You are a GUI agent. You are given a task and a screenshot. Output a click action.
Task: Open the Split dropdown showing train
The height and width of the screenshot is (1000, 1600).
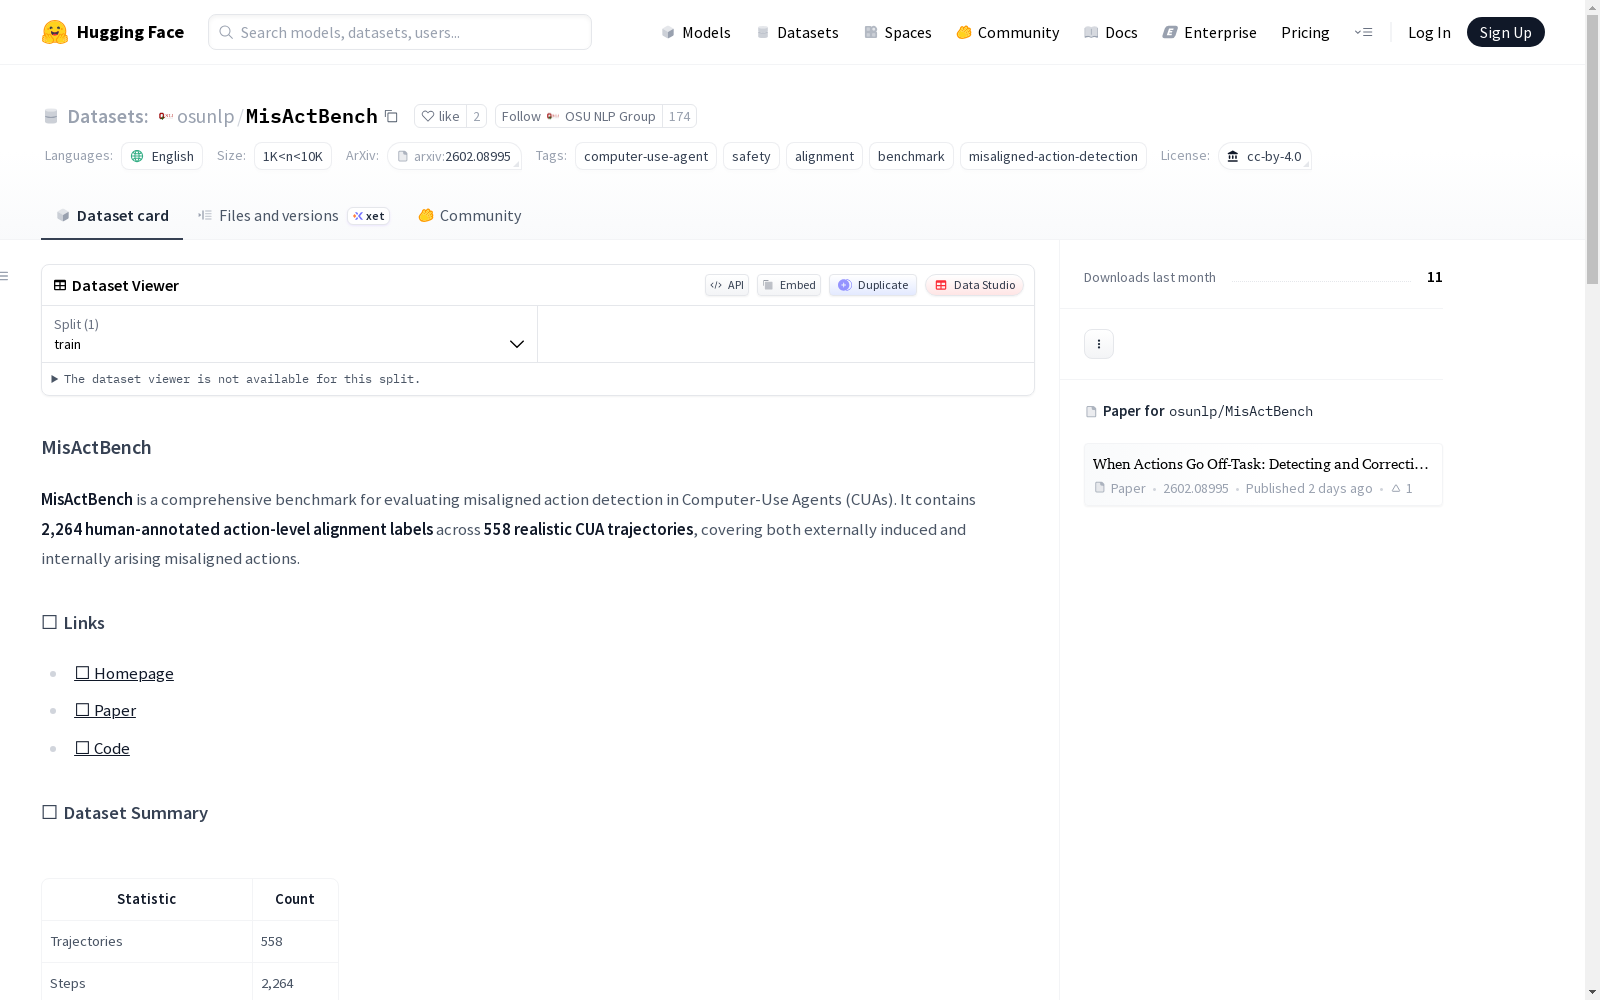290,334
